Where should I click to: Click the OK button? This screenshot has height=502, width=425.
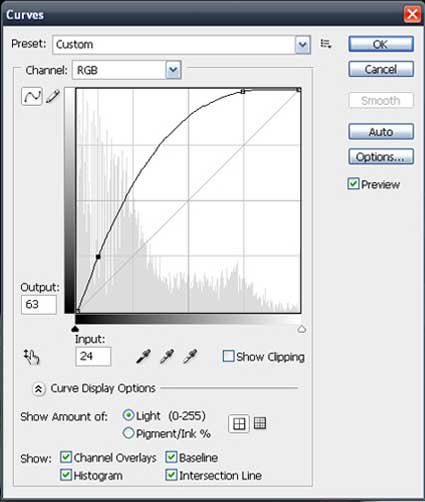point(381,44)
